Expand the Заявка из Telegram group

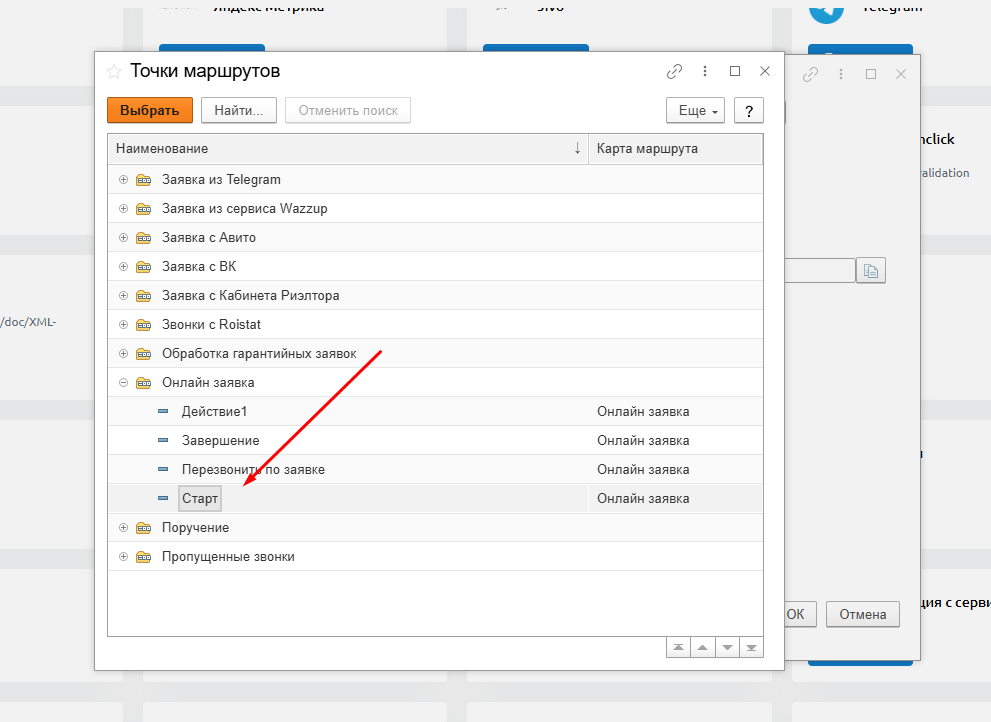tap(123, 180)
